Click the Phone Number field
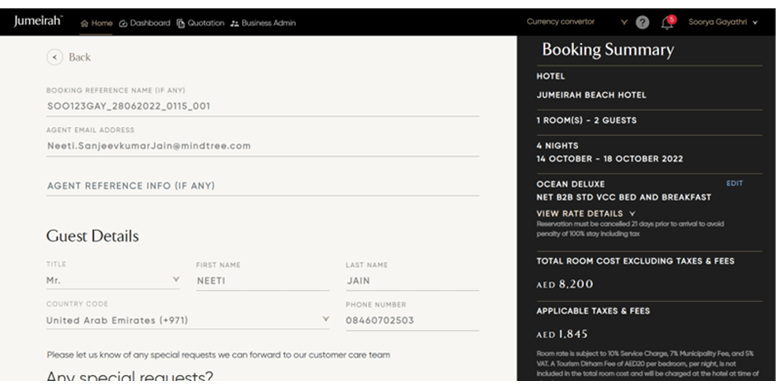The image size is (776, 389). [412, 320]
